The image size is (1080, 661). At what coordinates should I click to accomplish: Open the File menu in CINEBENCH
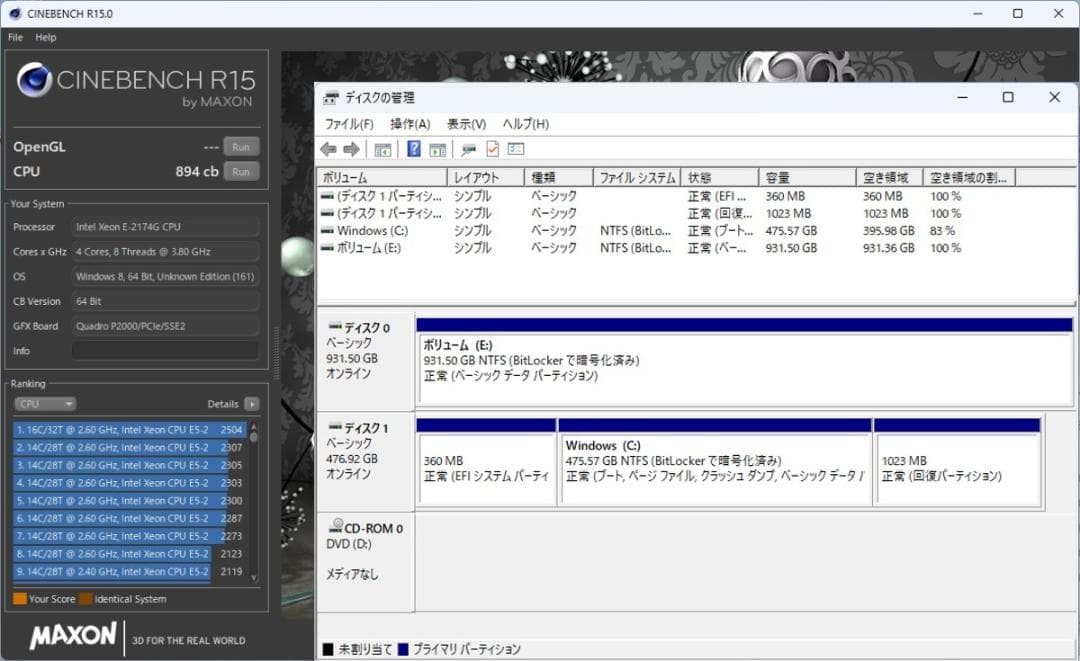[14, 37]
